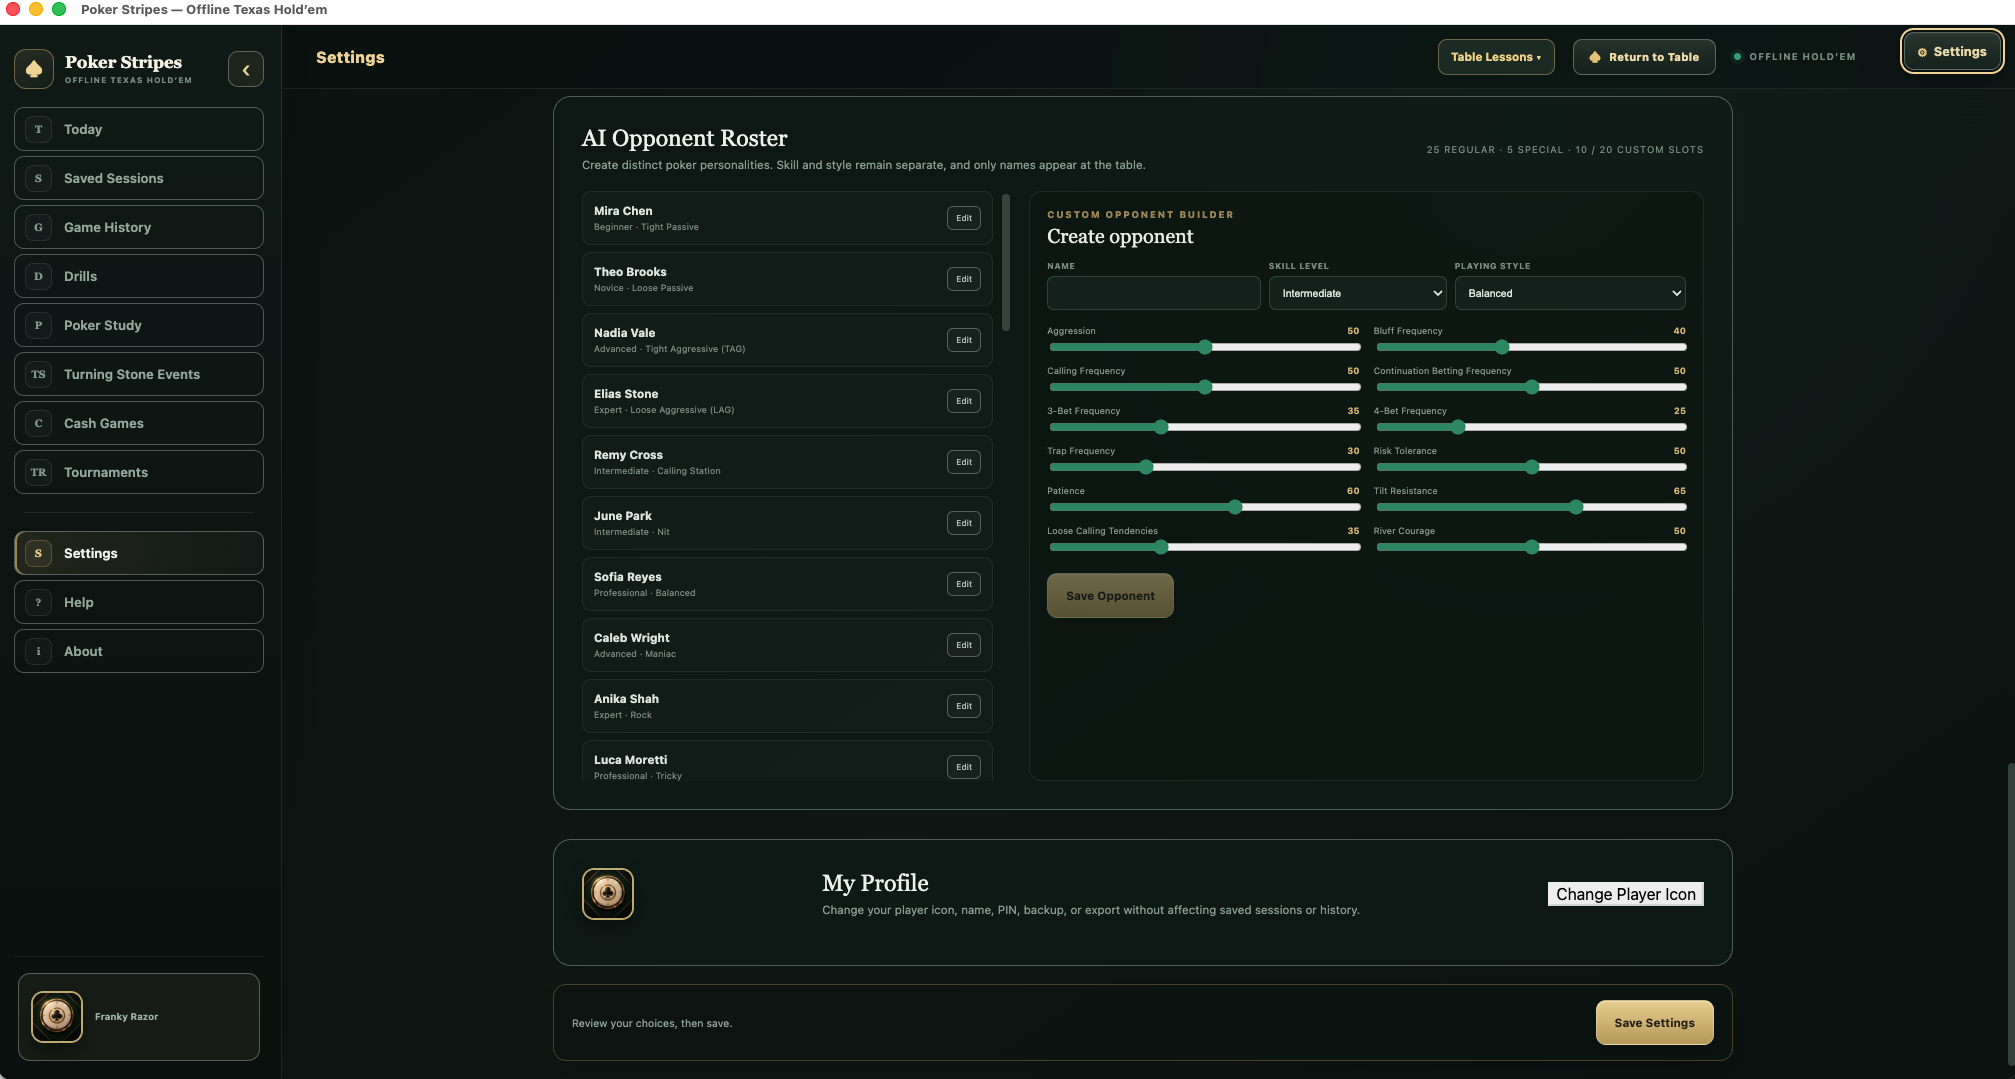Edit the Anika Shah opponent

tap(964, 706)
